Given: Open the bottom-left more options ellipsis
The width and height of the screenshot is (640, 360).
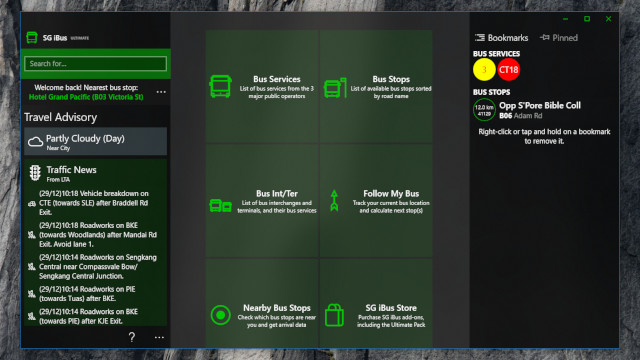Looking at the screenshot, I should 159,338.
